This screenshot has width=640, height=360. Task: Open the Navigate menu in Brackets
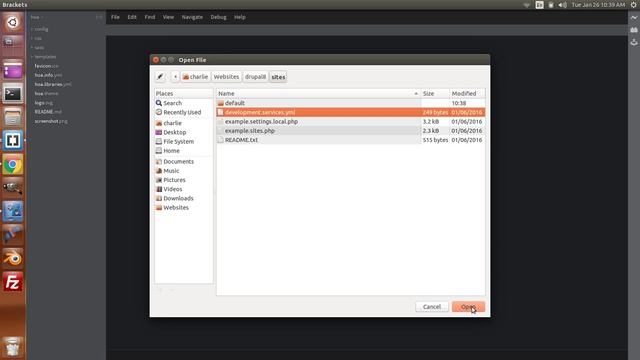tap(192, 17)
